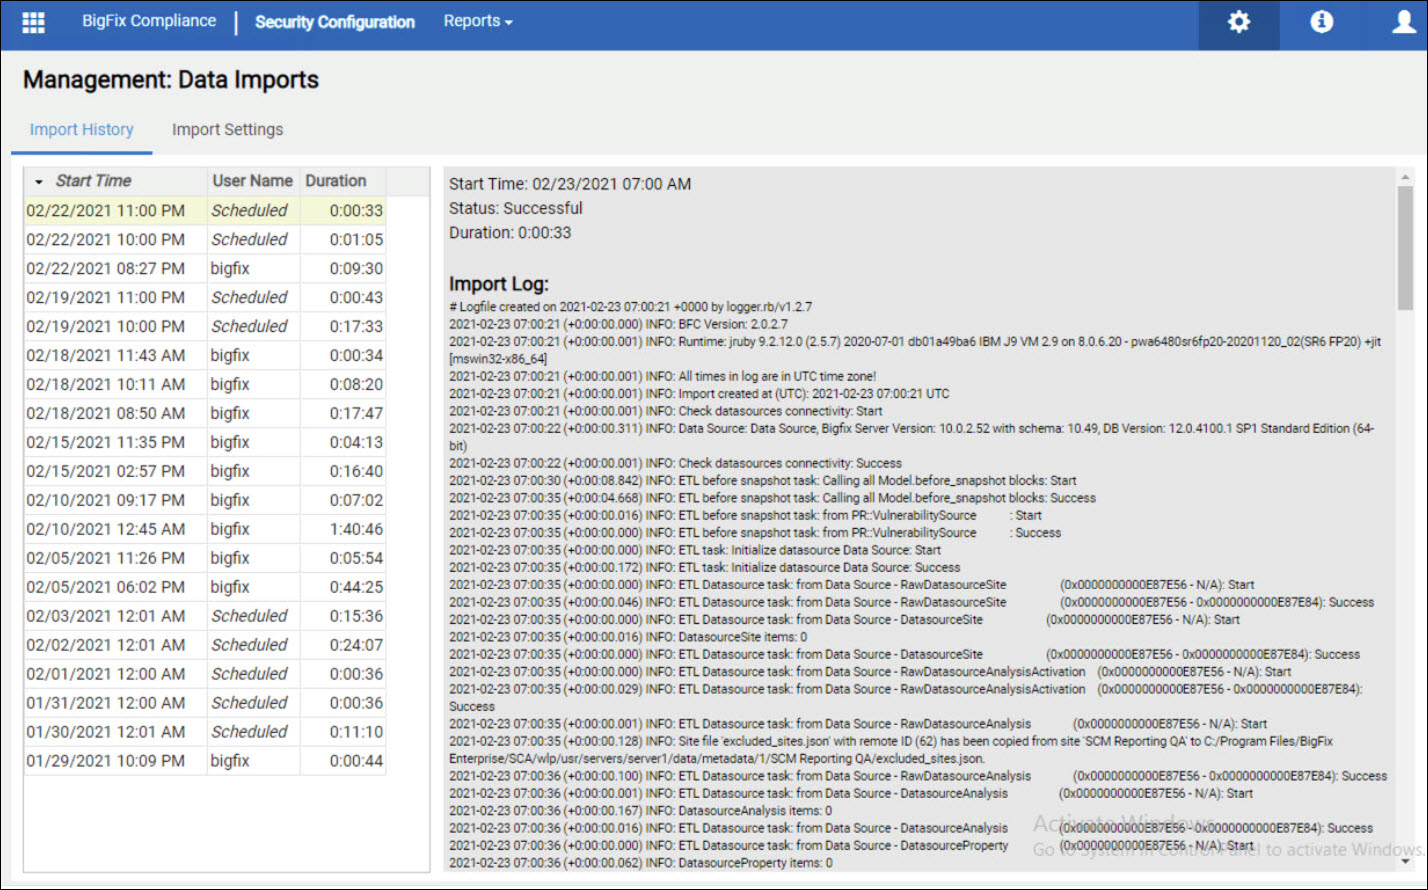Select the 02/22/2021 11:00 PM import row
The width and height of the screenshot is (1428, 890).
(x=105, y=211)
